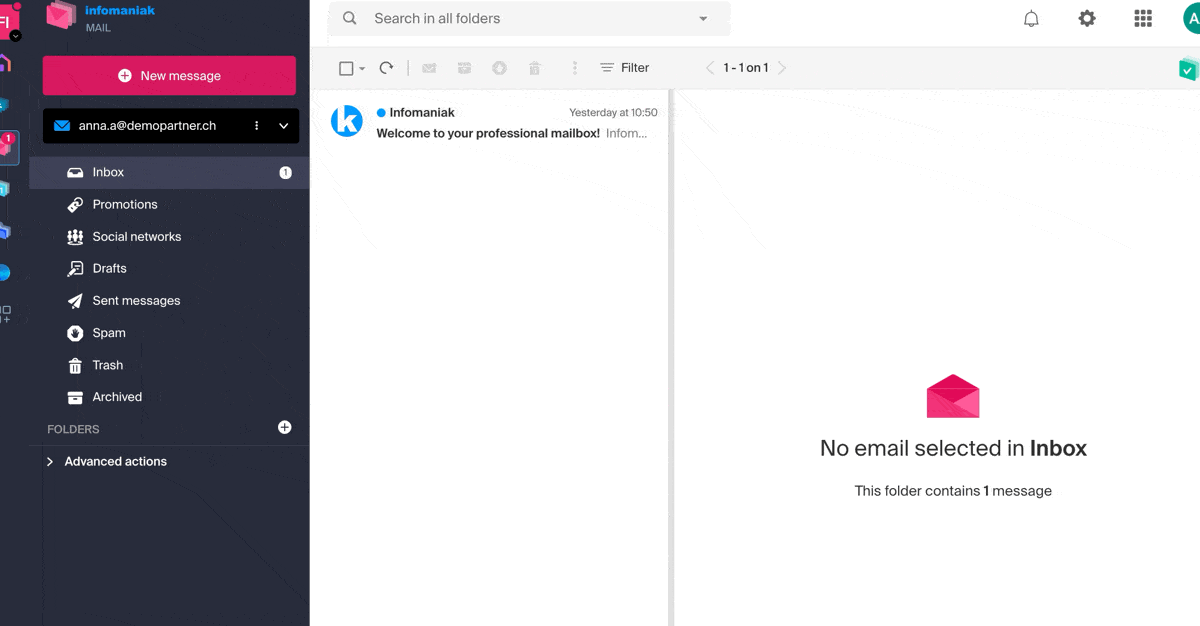Open the green checkmark tasks panel icon
This screenshot has width=1200, height=626.
[x=1189, y=69]
